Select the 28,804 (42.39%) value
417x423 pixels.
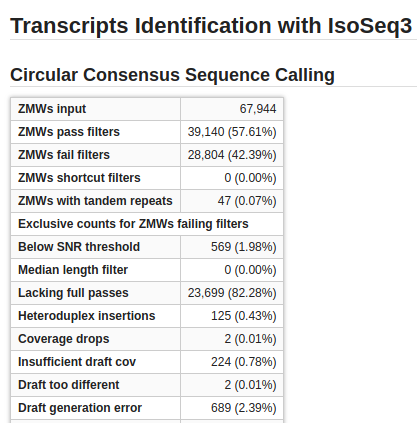tap(232, 155)
